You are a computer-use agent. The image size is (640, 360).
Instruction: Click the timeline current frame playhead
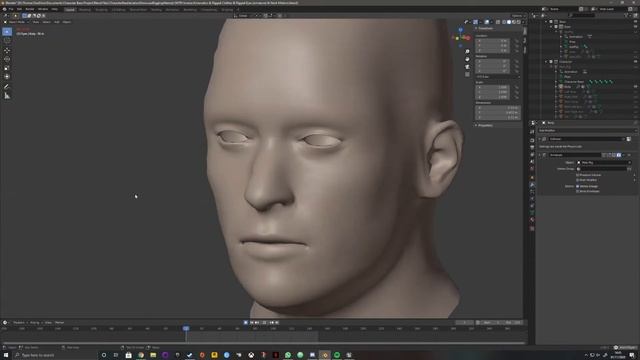186,328
